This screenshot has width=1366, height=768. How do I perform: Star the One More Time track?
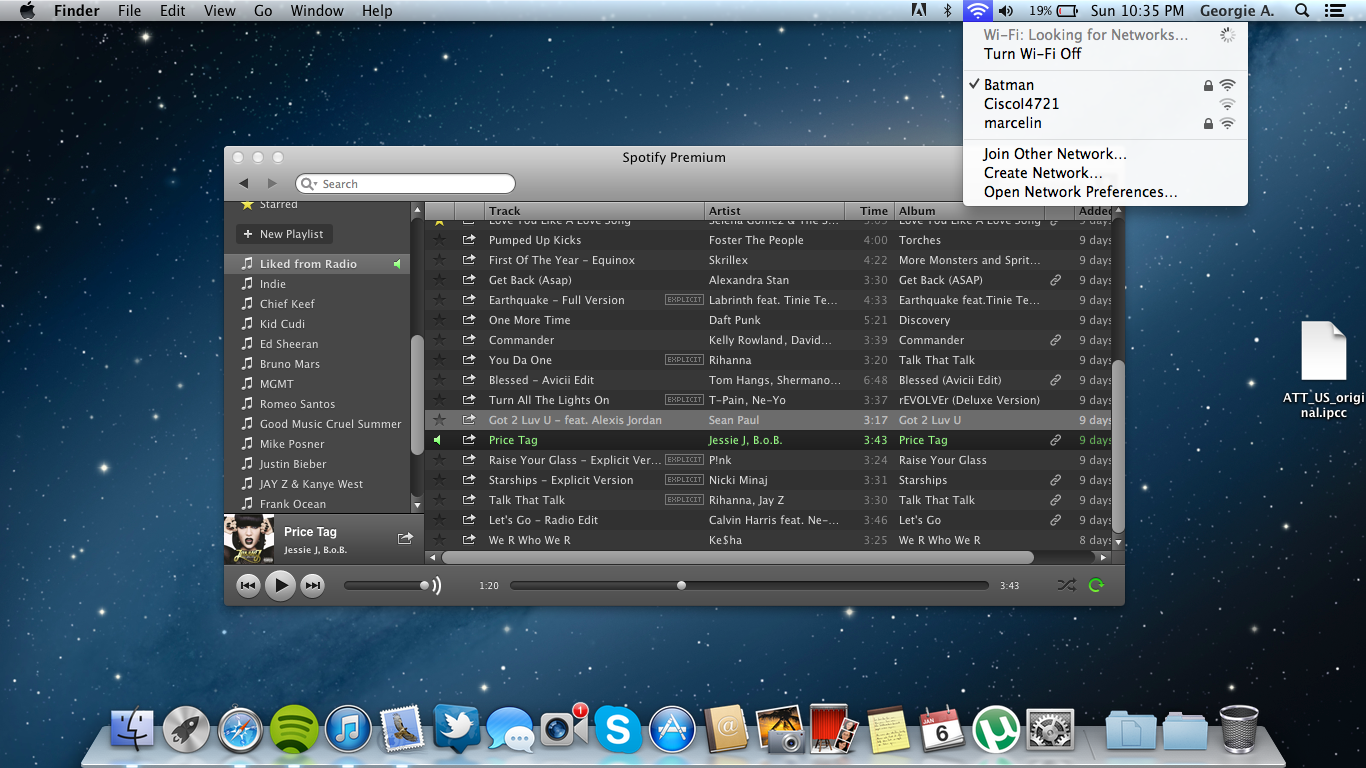(x=439, y=320)
